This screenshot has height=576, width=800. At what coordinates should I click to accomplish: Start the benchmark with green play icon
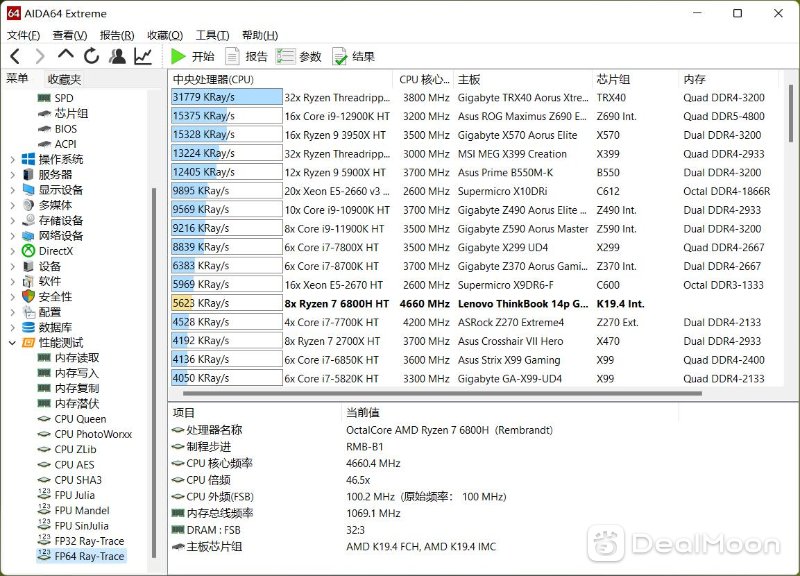178,56
